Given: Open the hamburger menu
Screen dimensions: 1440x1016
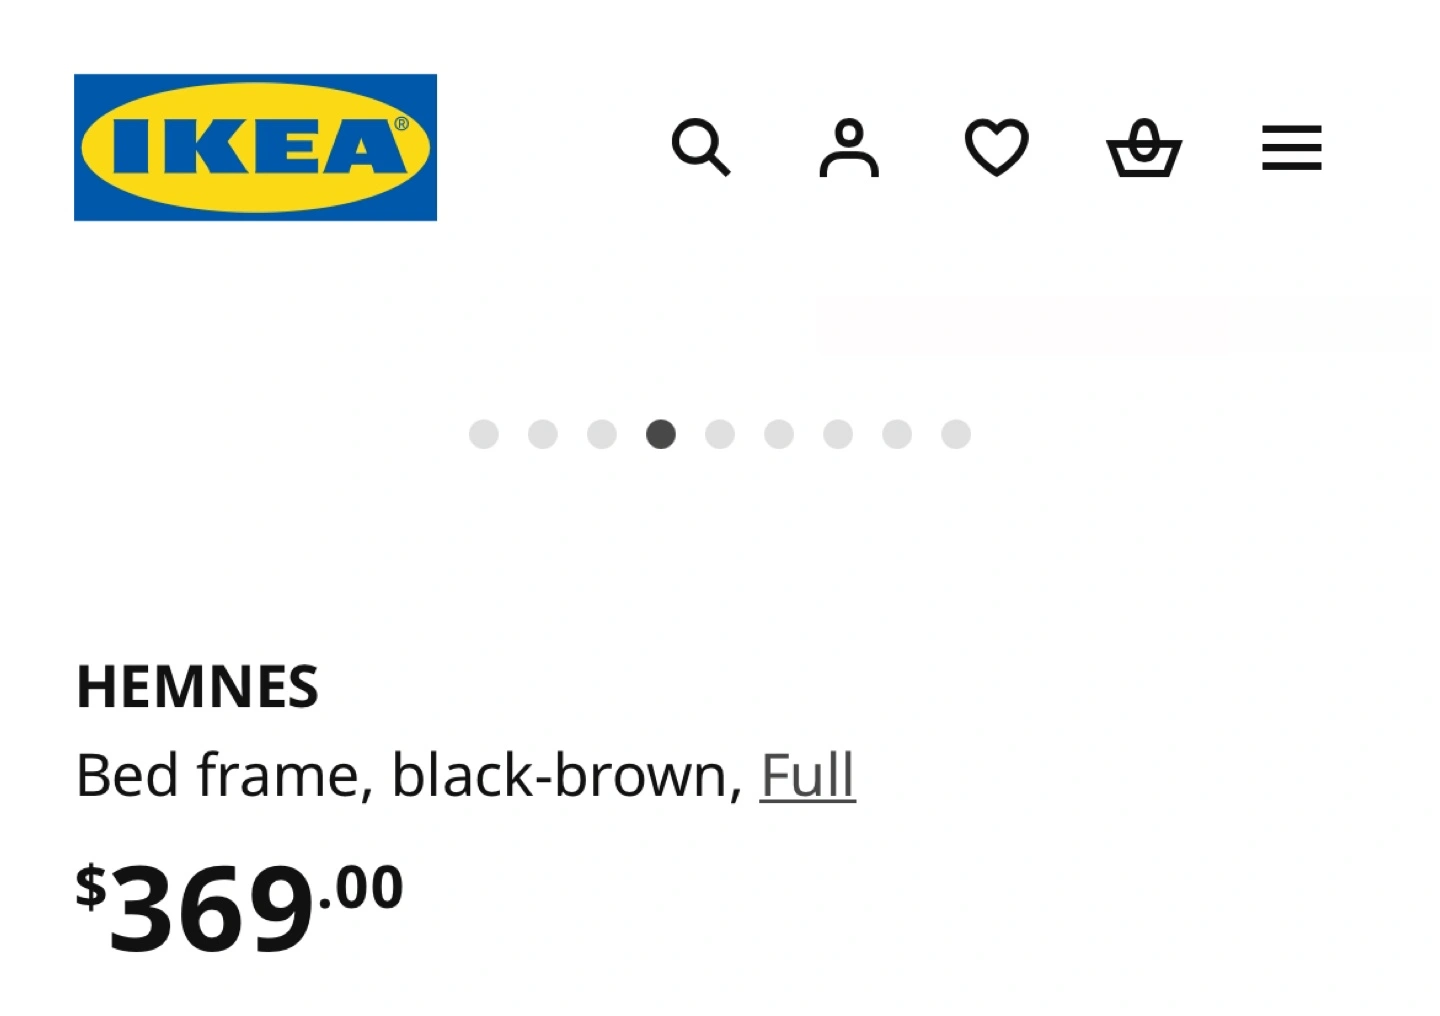Looking at the screenshot, I should (1291, 148).
